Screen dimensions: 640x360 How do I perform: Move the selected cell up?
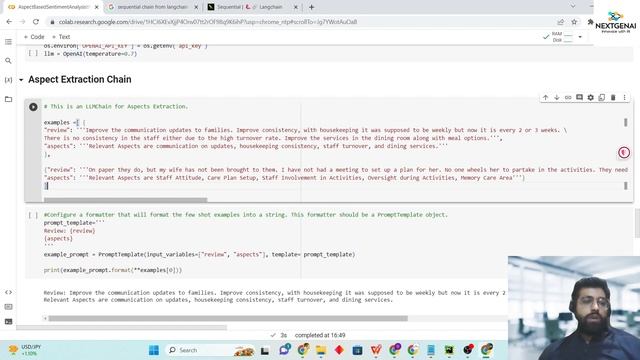[x=545, y=98]
